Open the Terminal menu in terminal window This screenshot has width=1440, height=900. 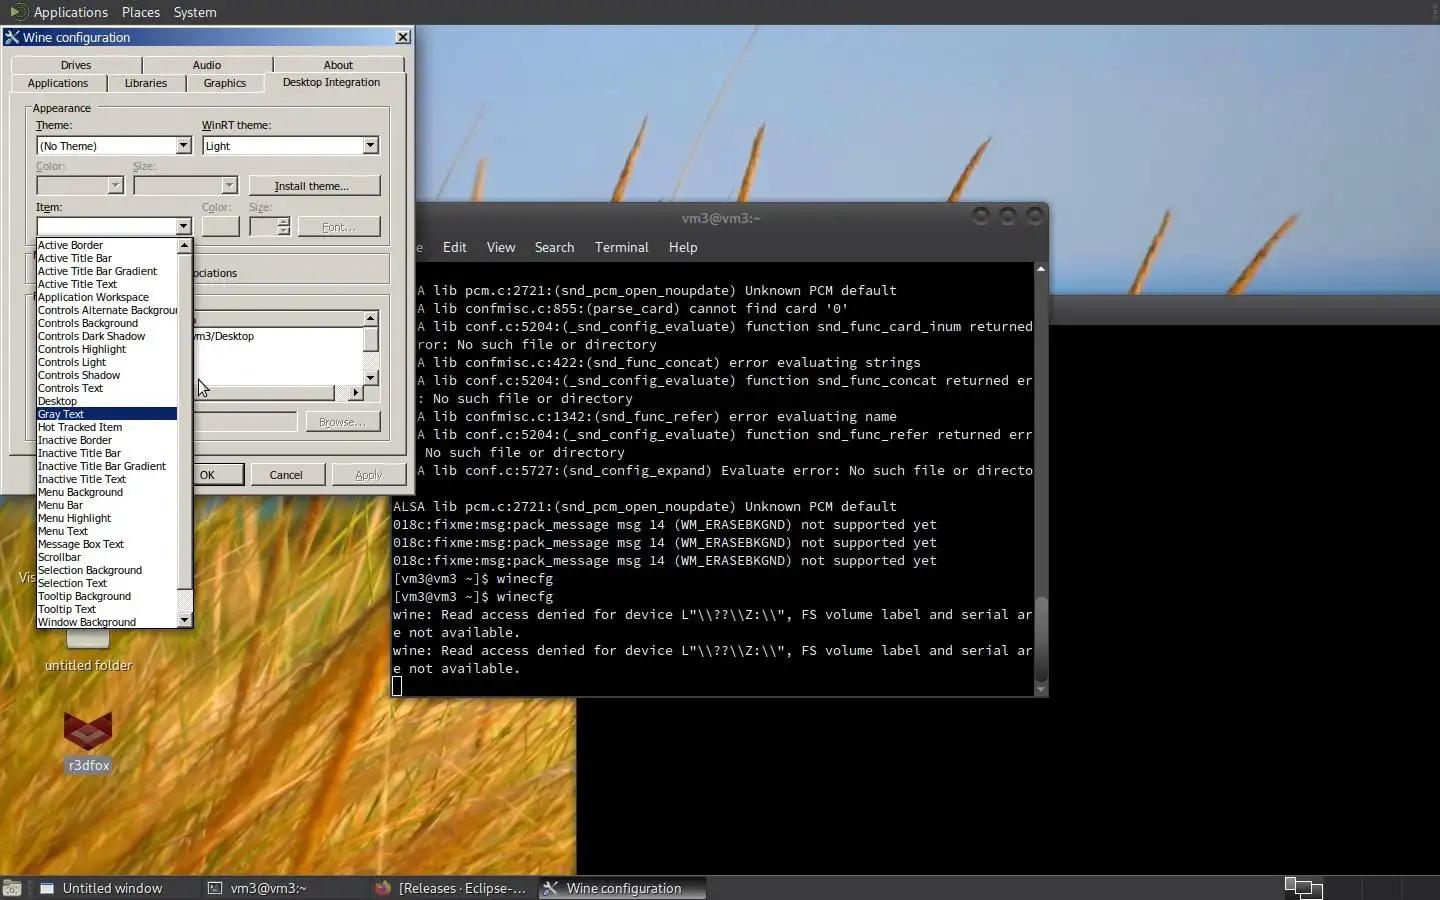click(621, 247)
